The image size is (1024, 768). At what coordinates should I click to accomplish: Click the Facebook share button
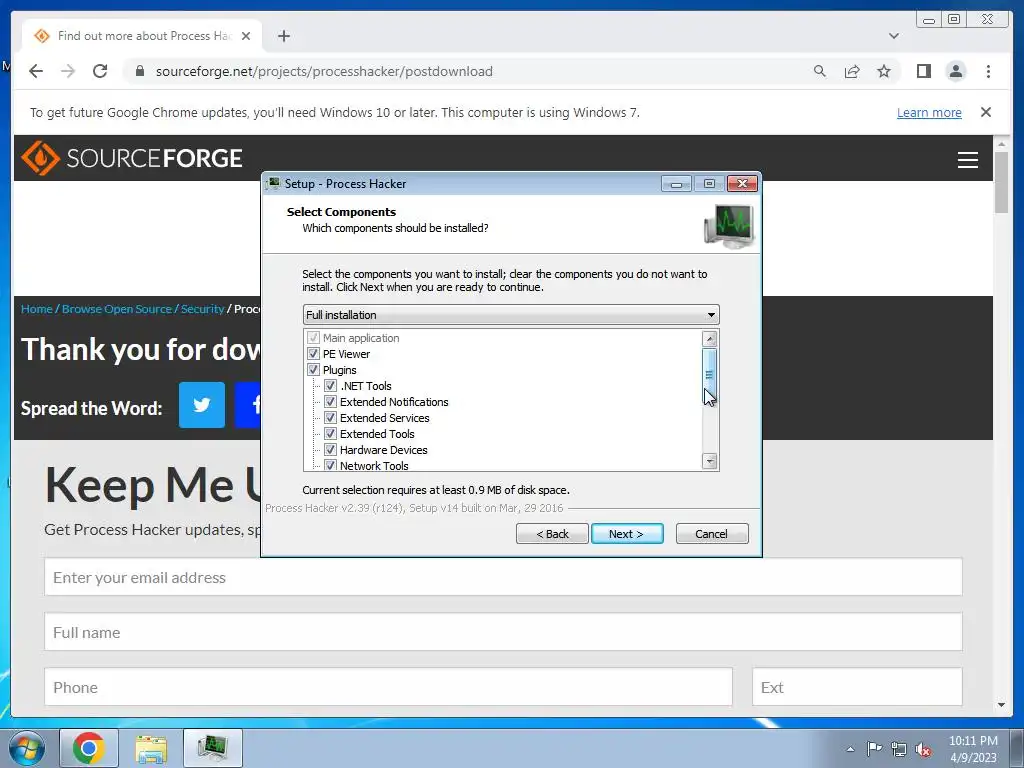click(248, 405)
